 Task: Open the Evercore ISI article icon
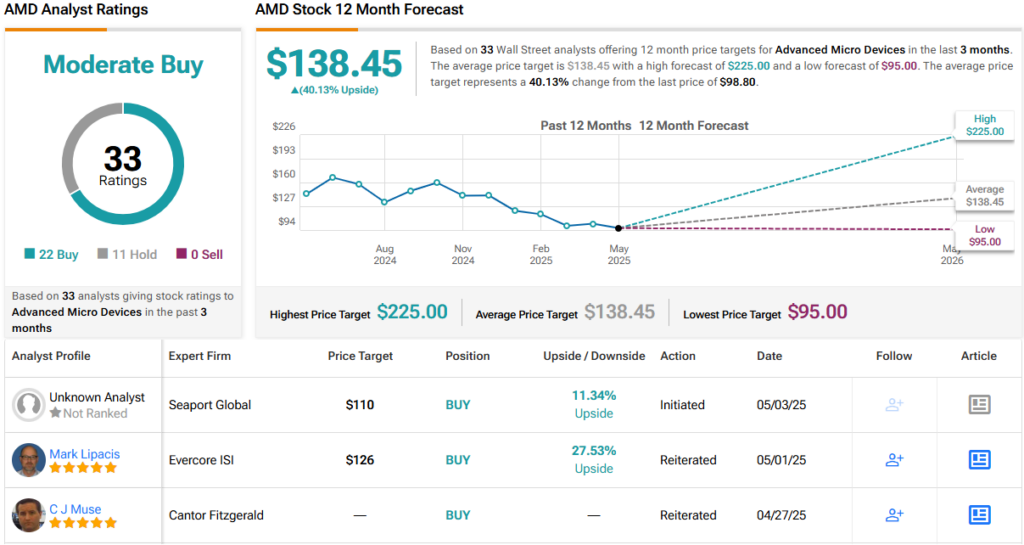[x=979, y=460]
